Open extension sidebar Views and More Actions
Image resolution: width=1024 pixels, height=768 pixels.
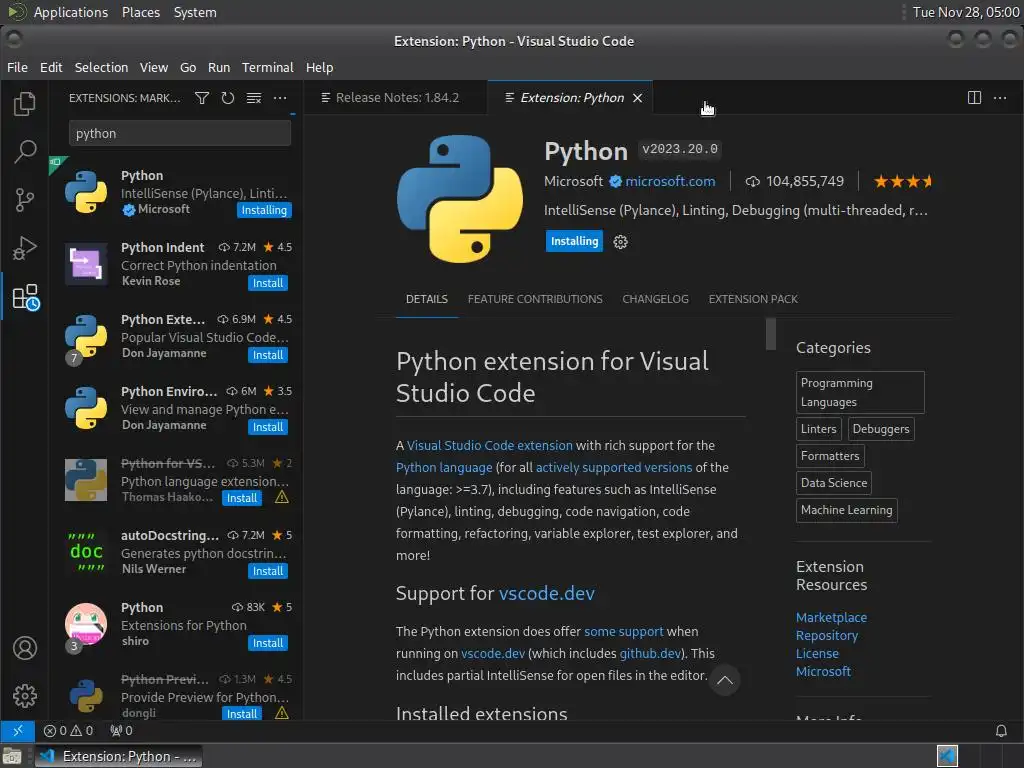click(280, 98)
